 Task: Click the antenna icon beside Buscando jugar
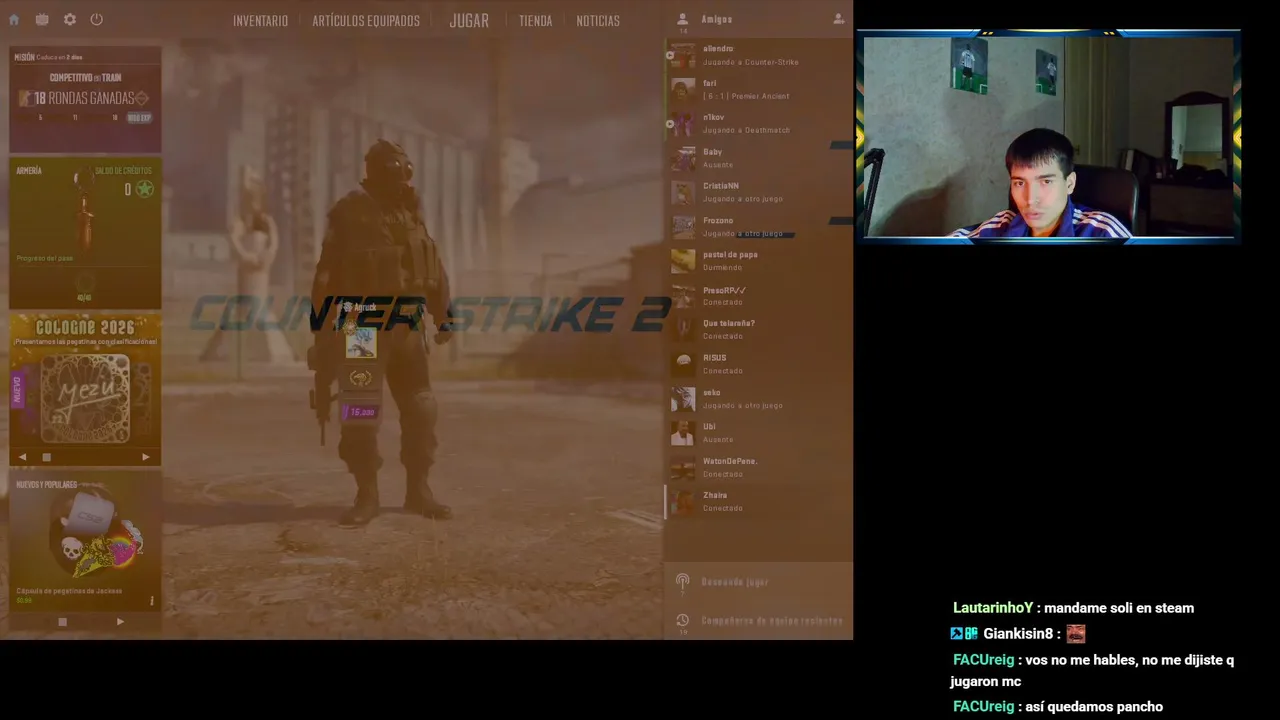683,581
